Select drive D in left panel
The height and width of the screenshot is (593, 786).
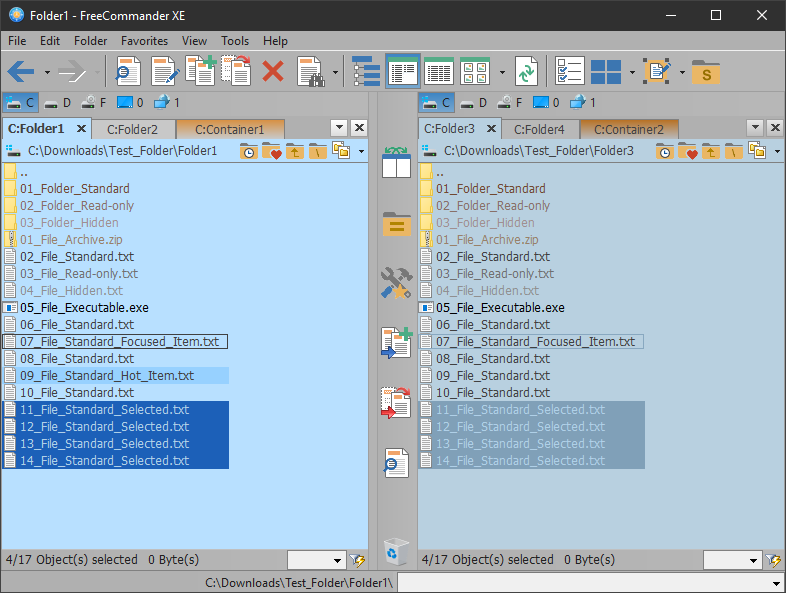[57, 103]
